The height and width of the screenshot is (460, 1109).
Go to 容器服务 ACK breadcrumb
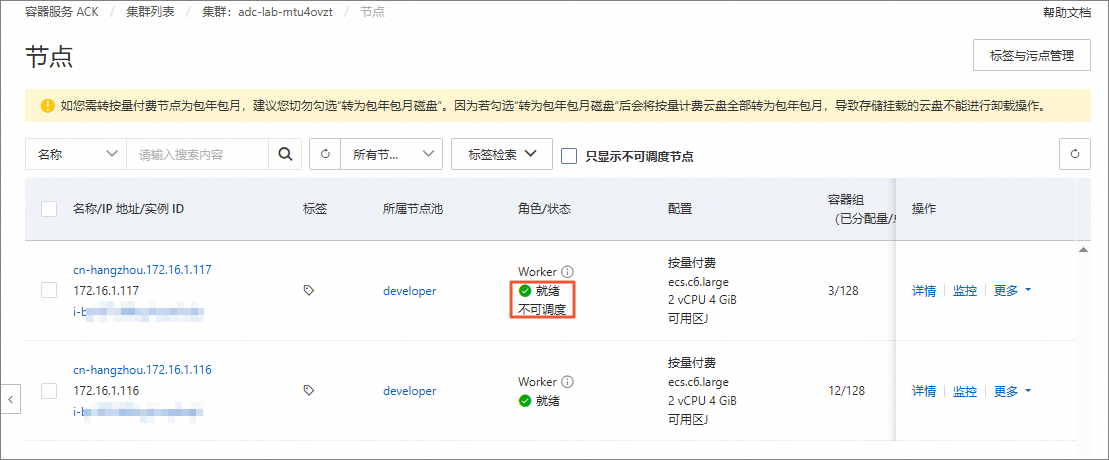62,13
